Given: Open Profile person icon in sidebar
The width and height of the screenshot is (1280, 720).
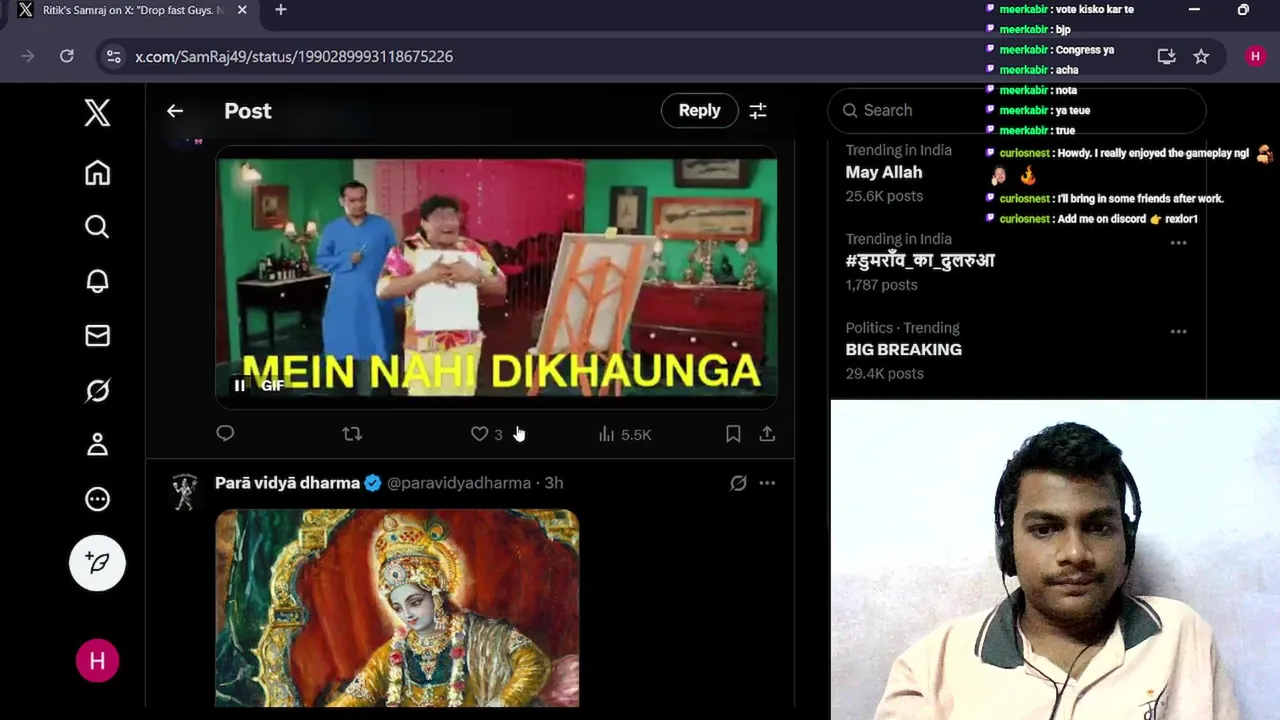Looking at the screenshot, I should [97, 444].
